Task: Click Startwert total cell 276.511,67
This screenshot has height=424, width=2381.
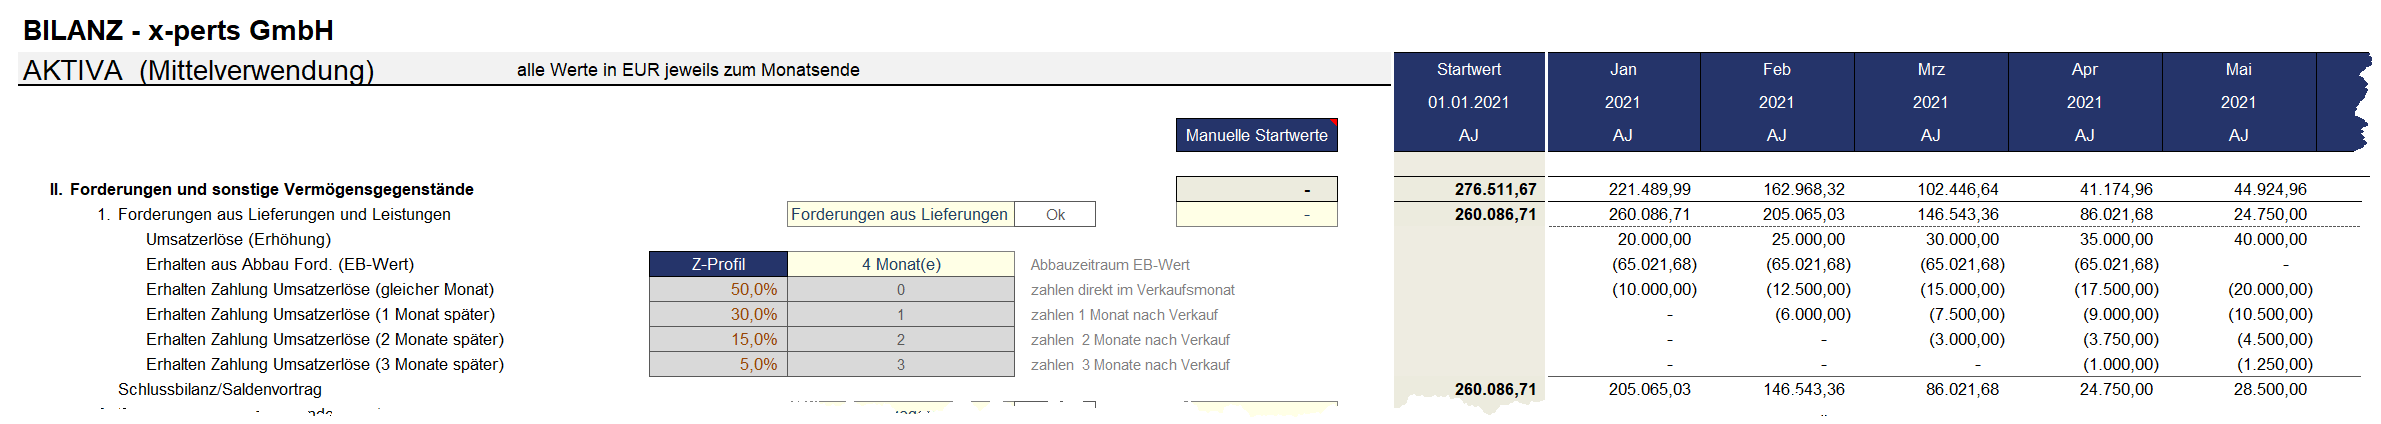Action: coord(1495,189)
